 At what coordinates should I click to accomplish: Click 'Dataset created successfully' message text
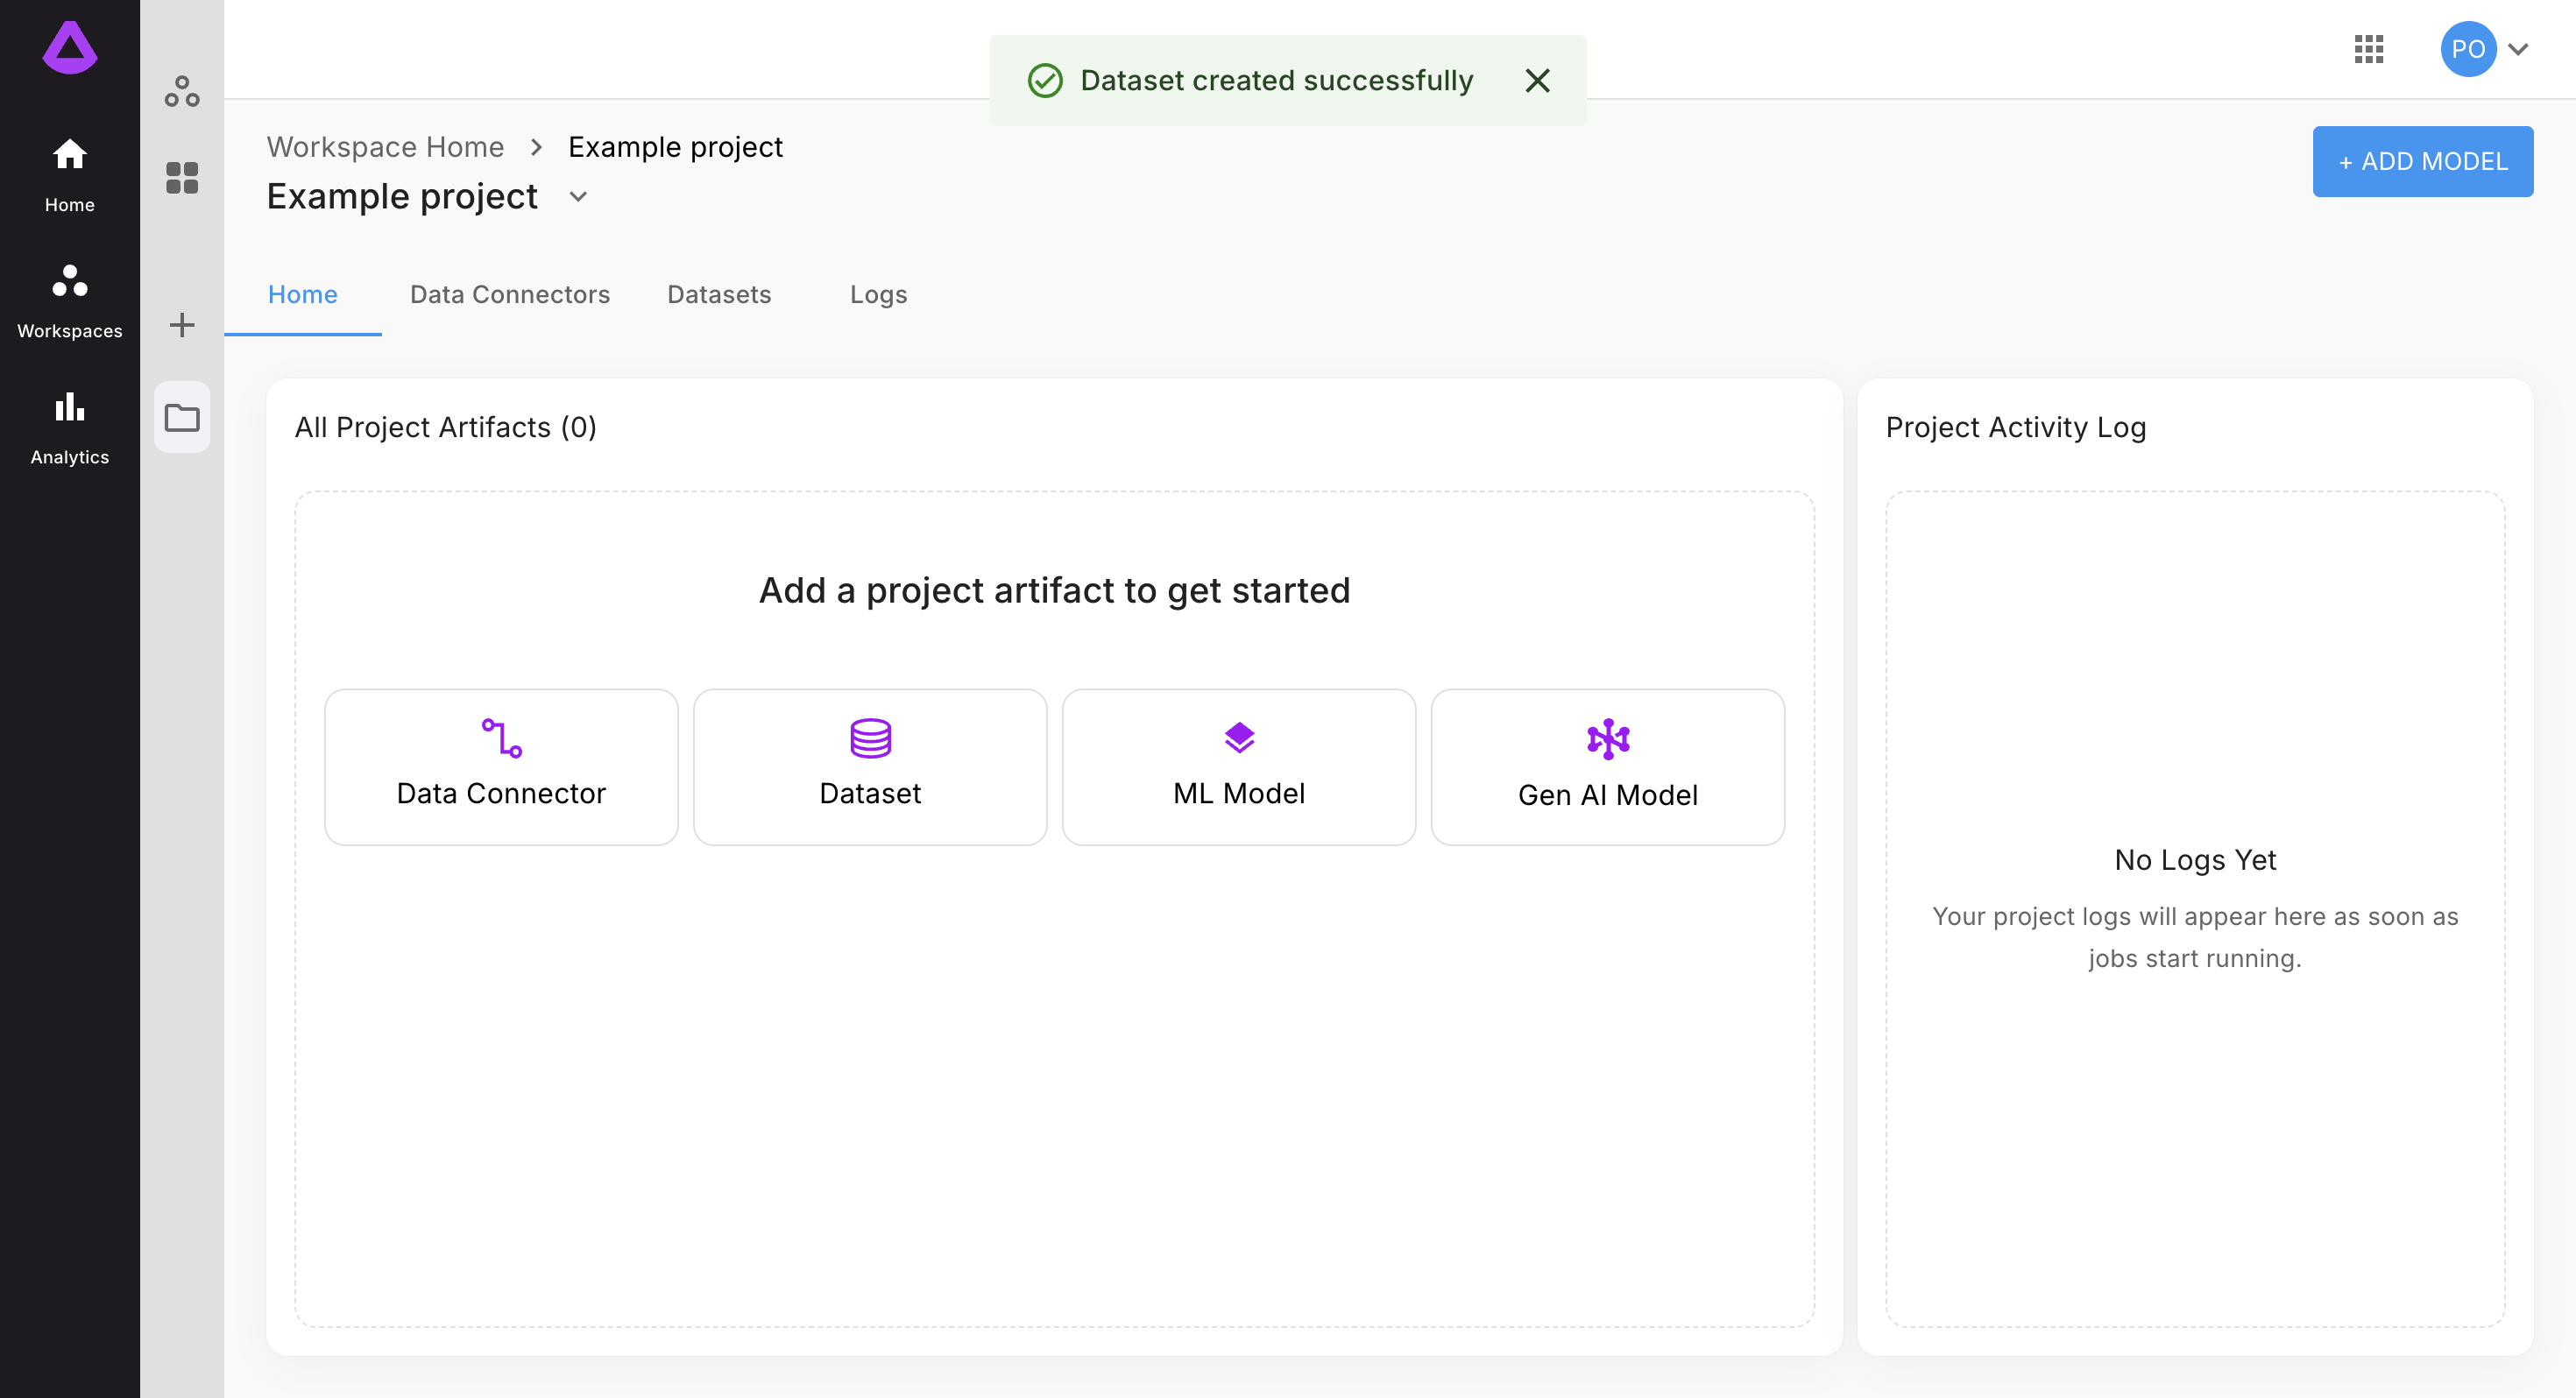coord(1276,80)
